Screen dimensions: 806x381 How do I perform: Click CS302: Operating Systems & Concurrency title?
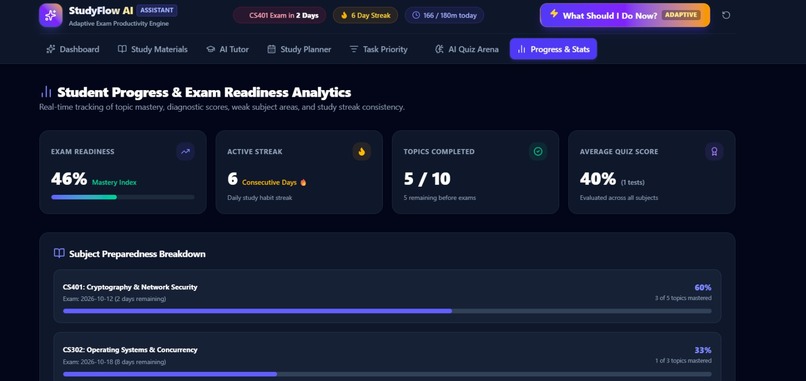coord(130,350)
